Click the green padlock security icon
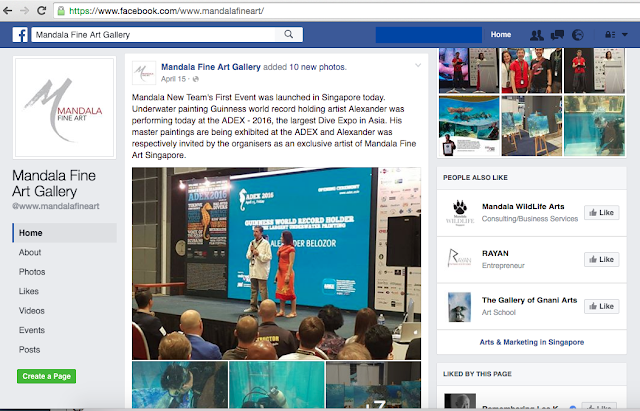Image resolution: width=640 pixels, height=411 pixels. click(x=61, y=11)
